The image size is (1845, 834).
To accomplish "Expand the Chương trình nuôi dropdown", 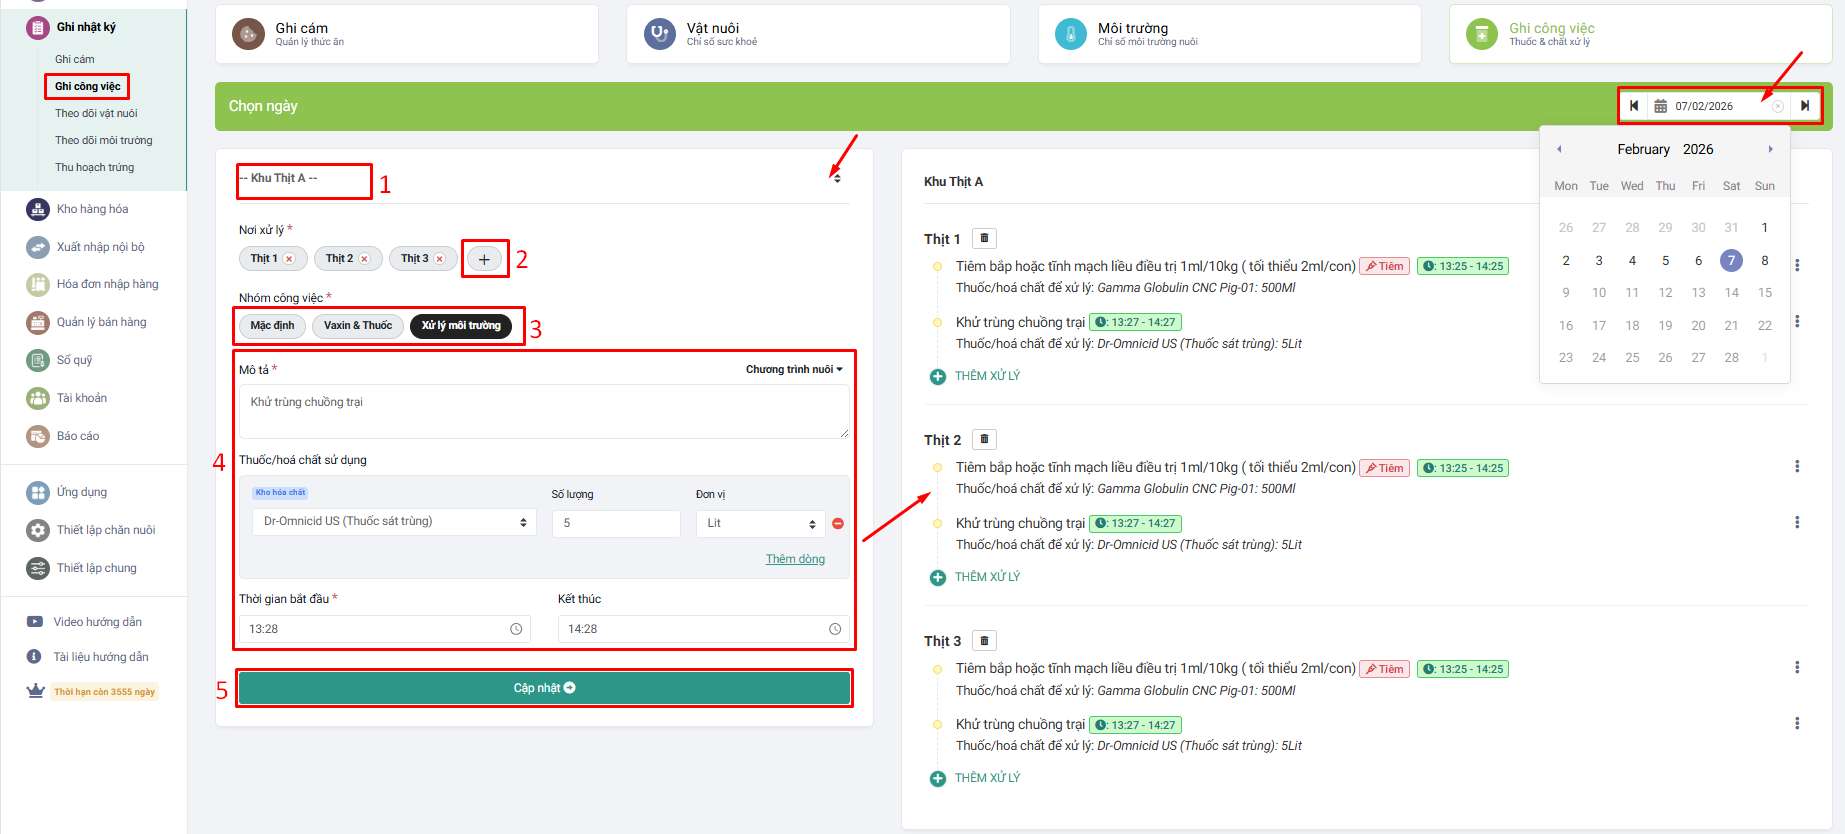I will [794, 369].
